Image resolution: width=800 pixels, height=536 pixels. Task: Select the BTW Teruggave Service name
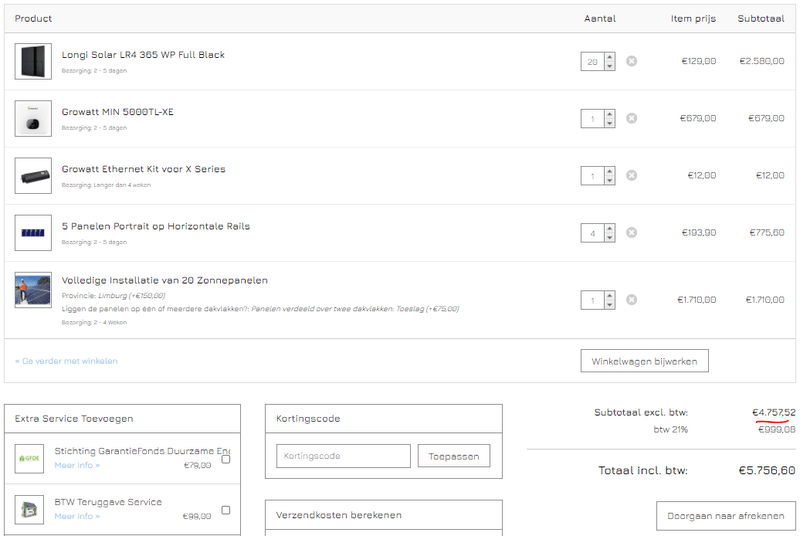tap(108, 502)
